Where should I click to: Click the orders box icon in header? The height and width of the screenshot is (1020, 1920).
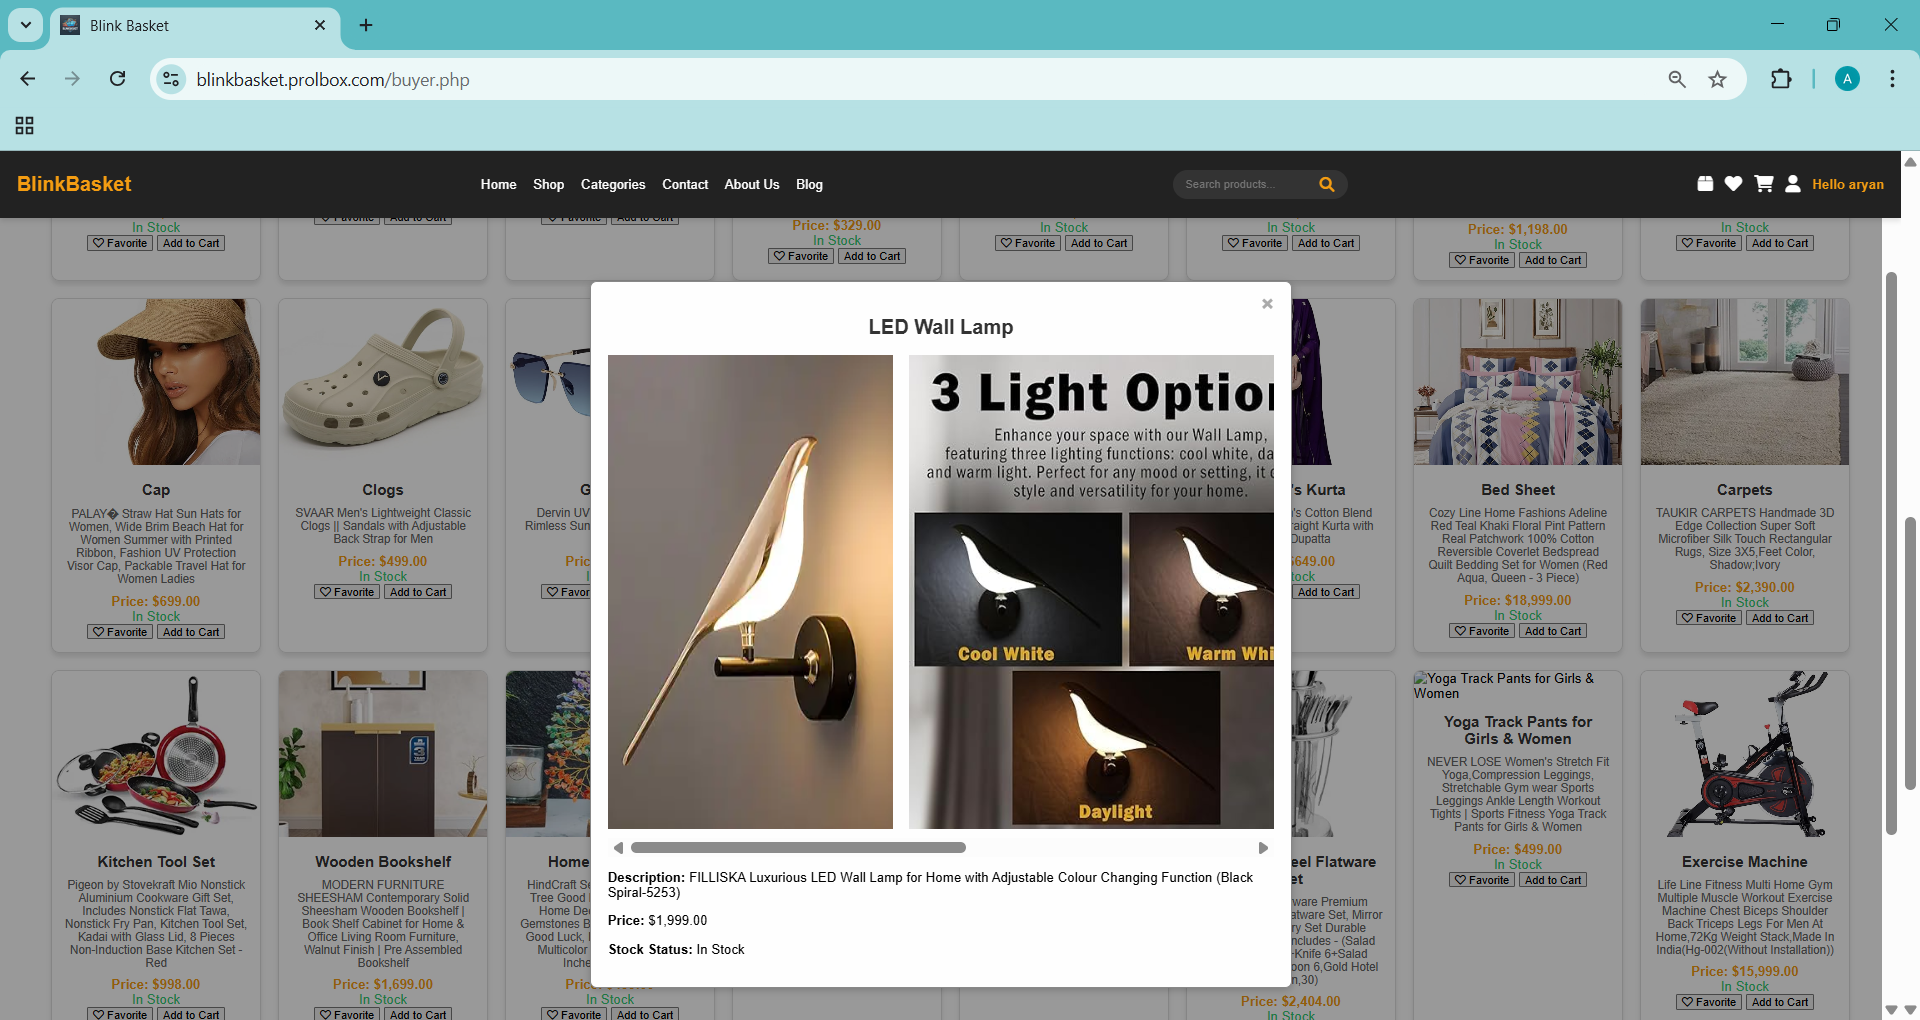pyautogui.click(x=1705, y=184)
